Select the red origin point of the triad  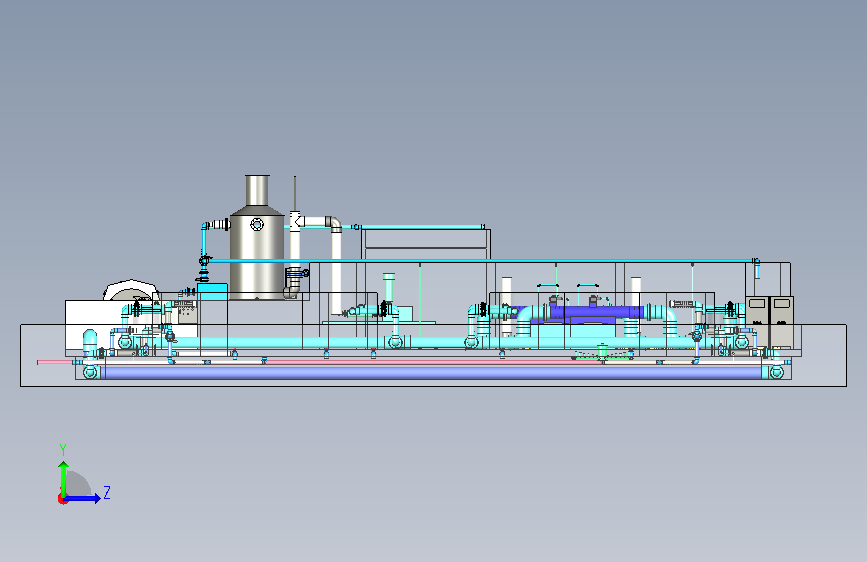61,499
